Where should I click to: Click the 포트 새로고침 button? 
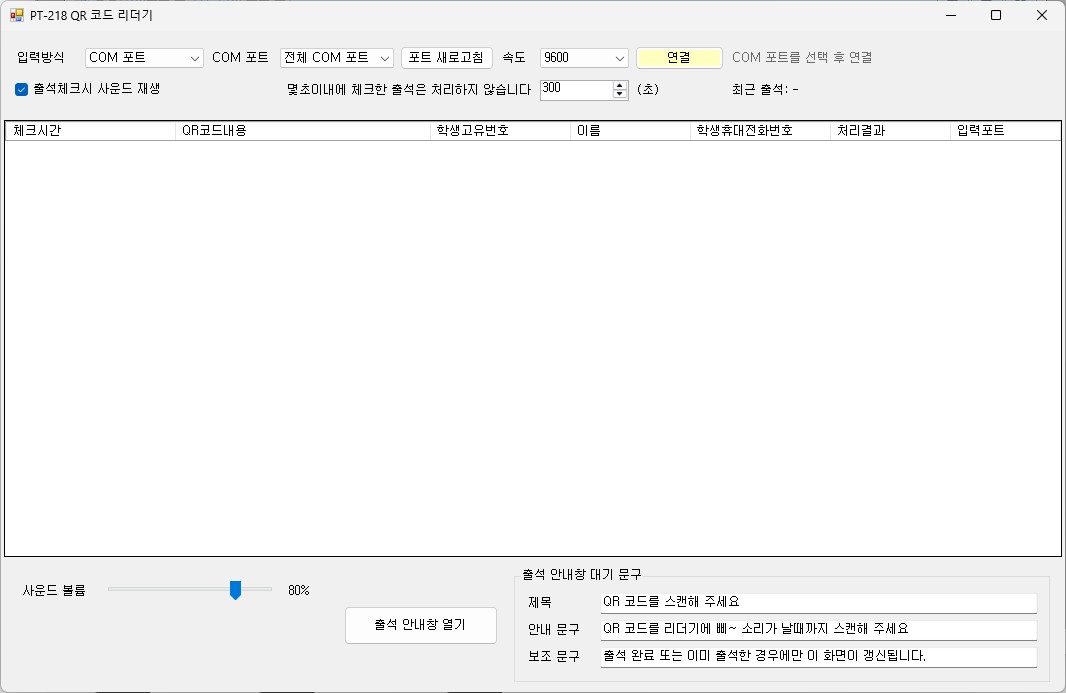[447, 58]
